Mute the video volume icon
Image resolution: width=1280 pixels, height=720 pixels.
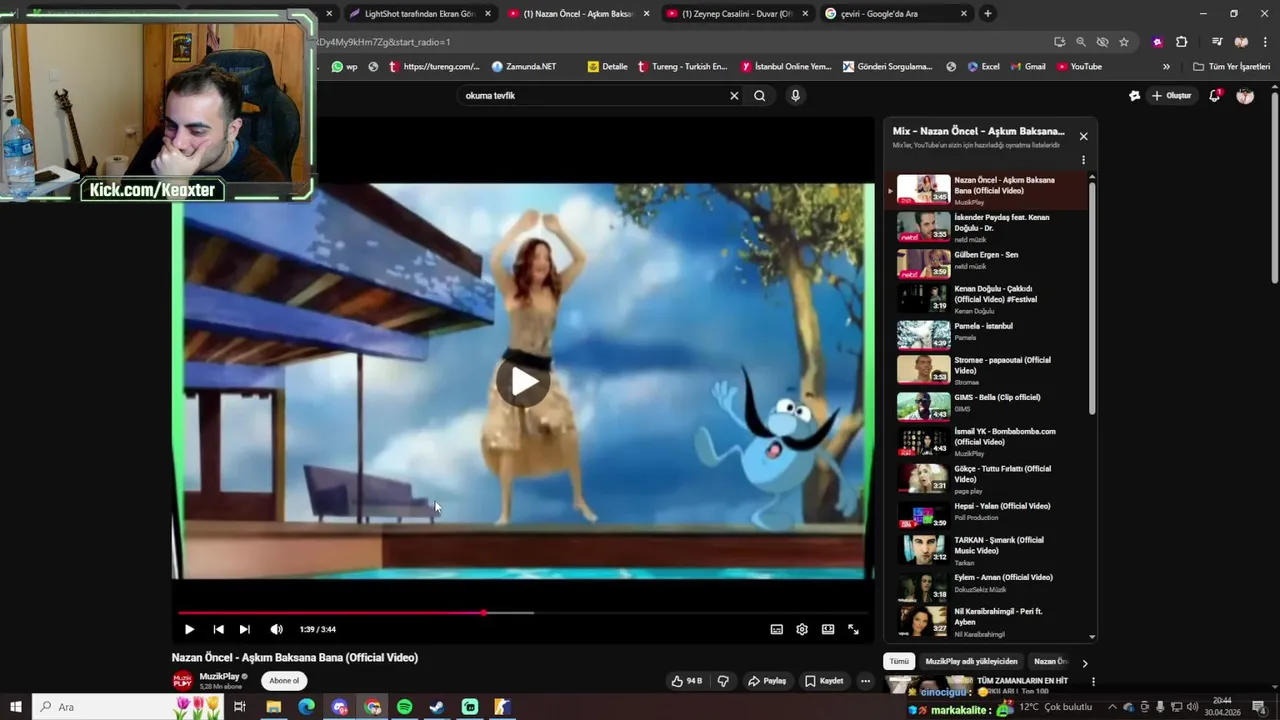coord(277,629)
